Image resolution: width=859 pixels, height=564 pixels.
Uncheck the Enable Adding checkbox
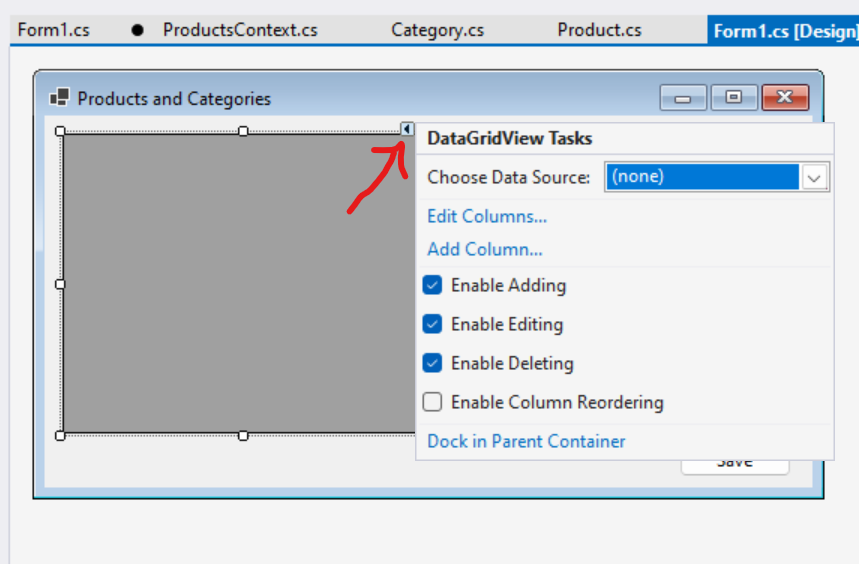[432, 286]
